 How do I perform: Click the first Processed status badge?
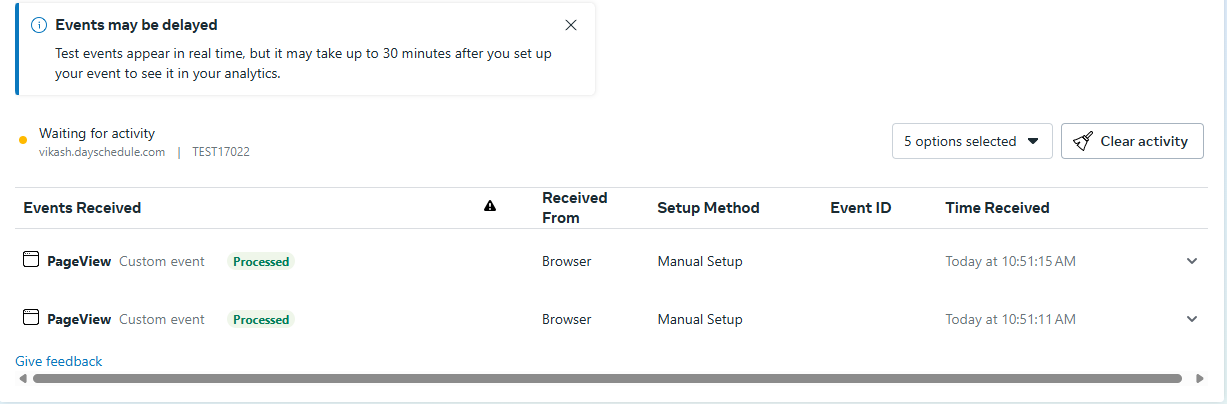point(261,261)
